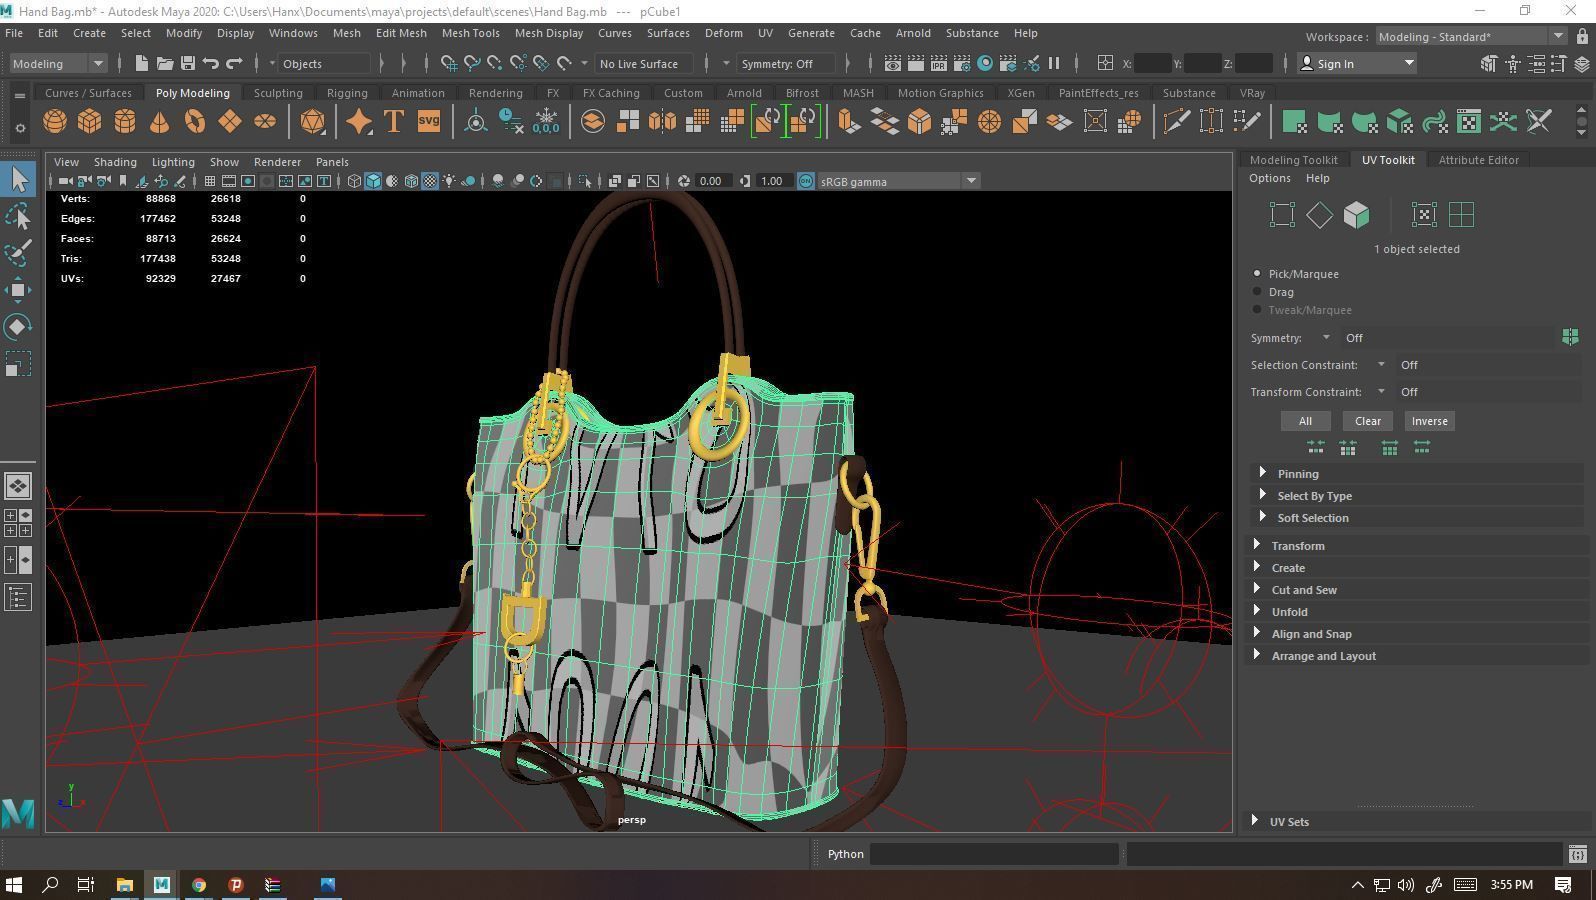Click the Clear selection button
Screen dimensions: 1596x900
1367,421
